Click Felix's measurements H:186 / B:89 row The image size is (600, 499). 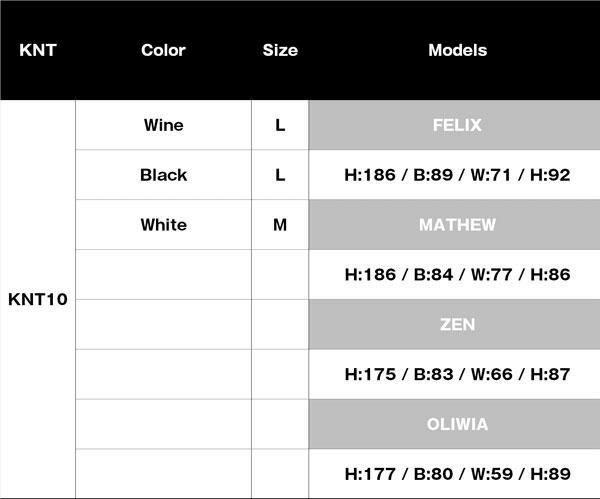(457, 175)
